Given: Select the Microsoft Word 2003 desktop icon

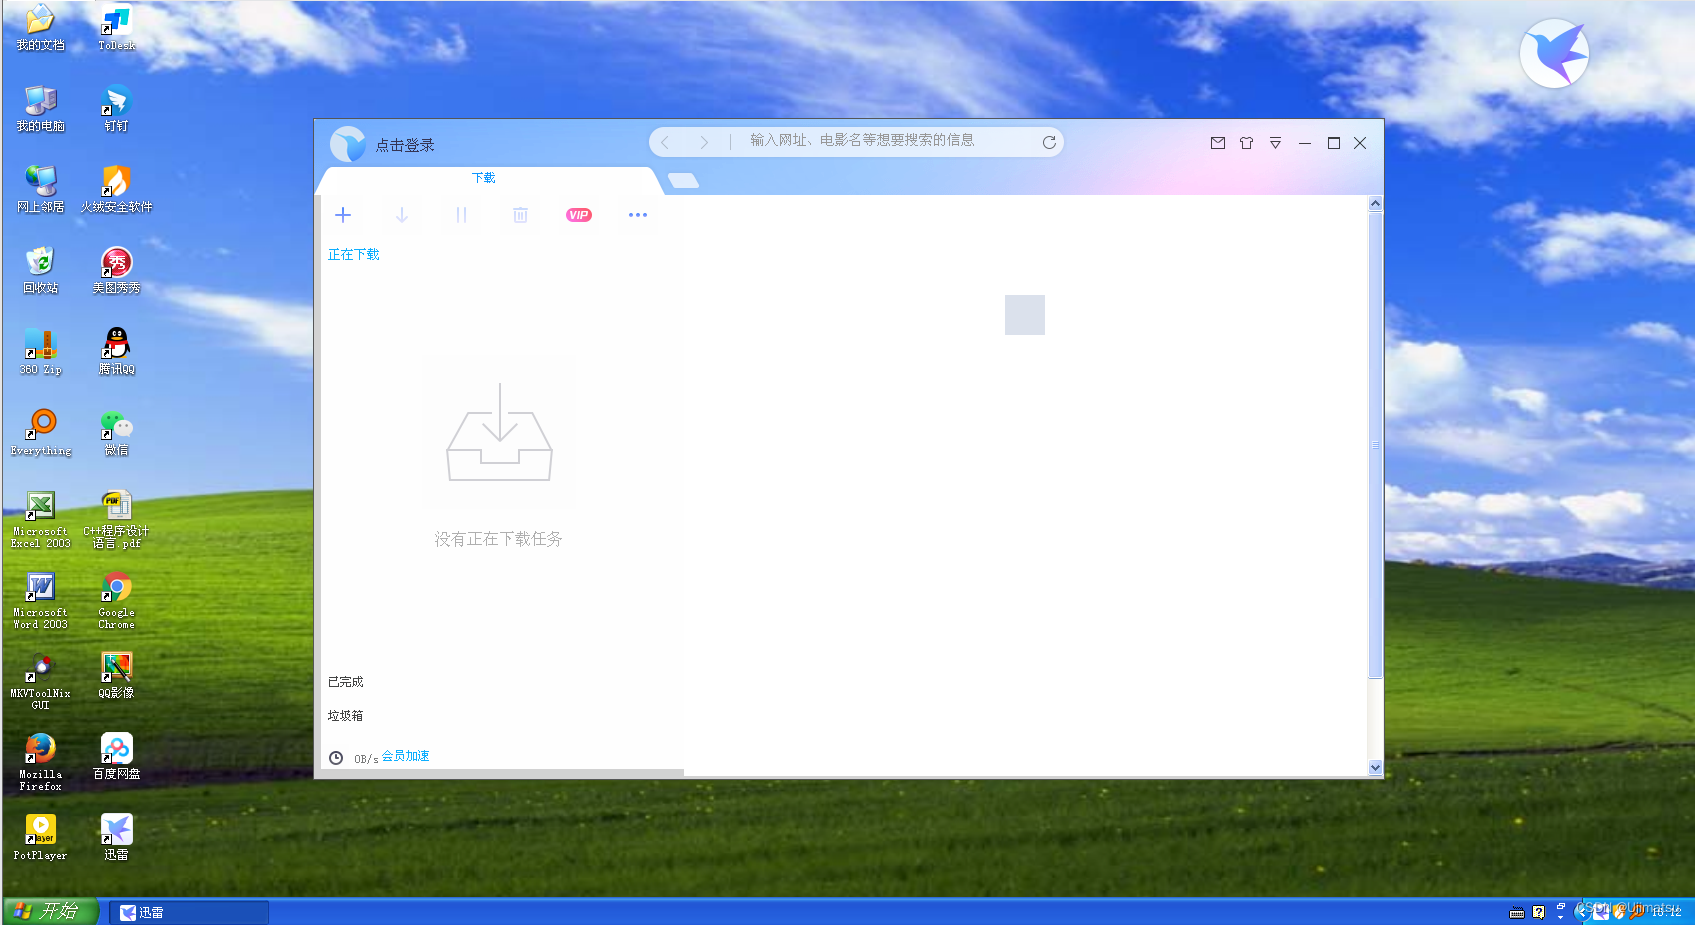Looking at the screenshot, I should click(40, 600).
